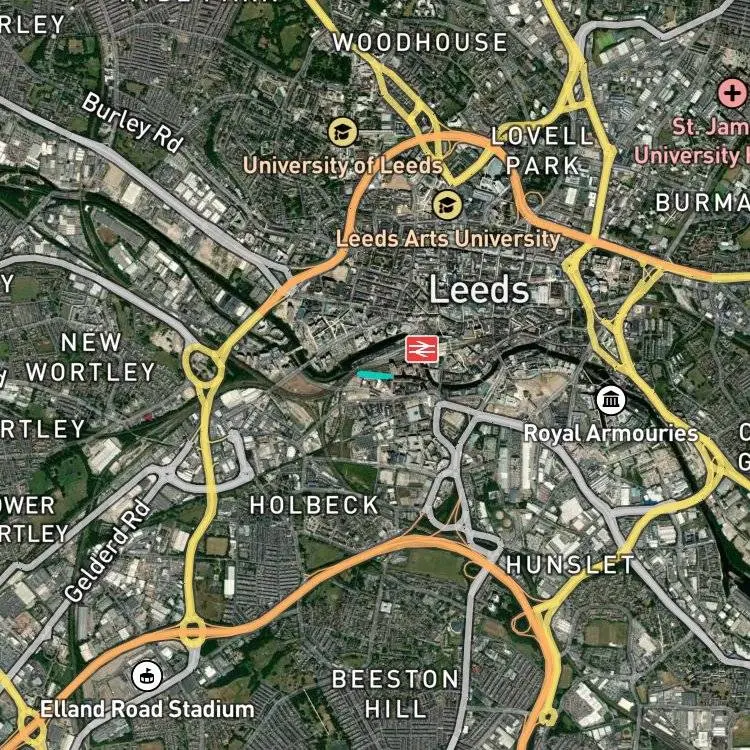Click the Burley Rd road label
The height and width of the screenshot is (750, 750).
(x=132, y=123)
